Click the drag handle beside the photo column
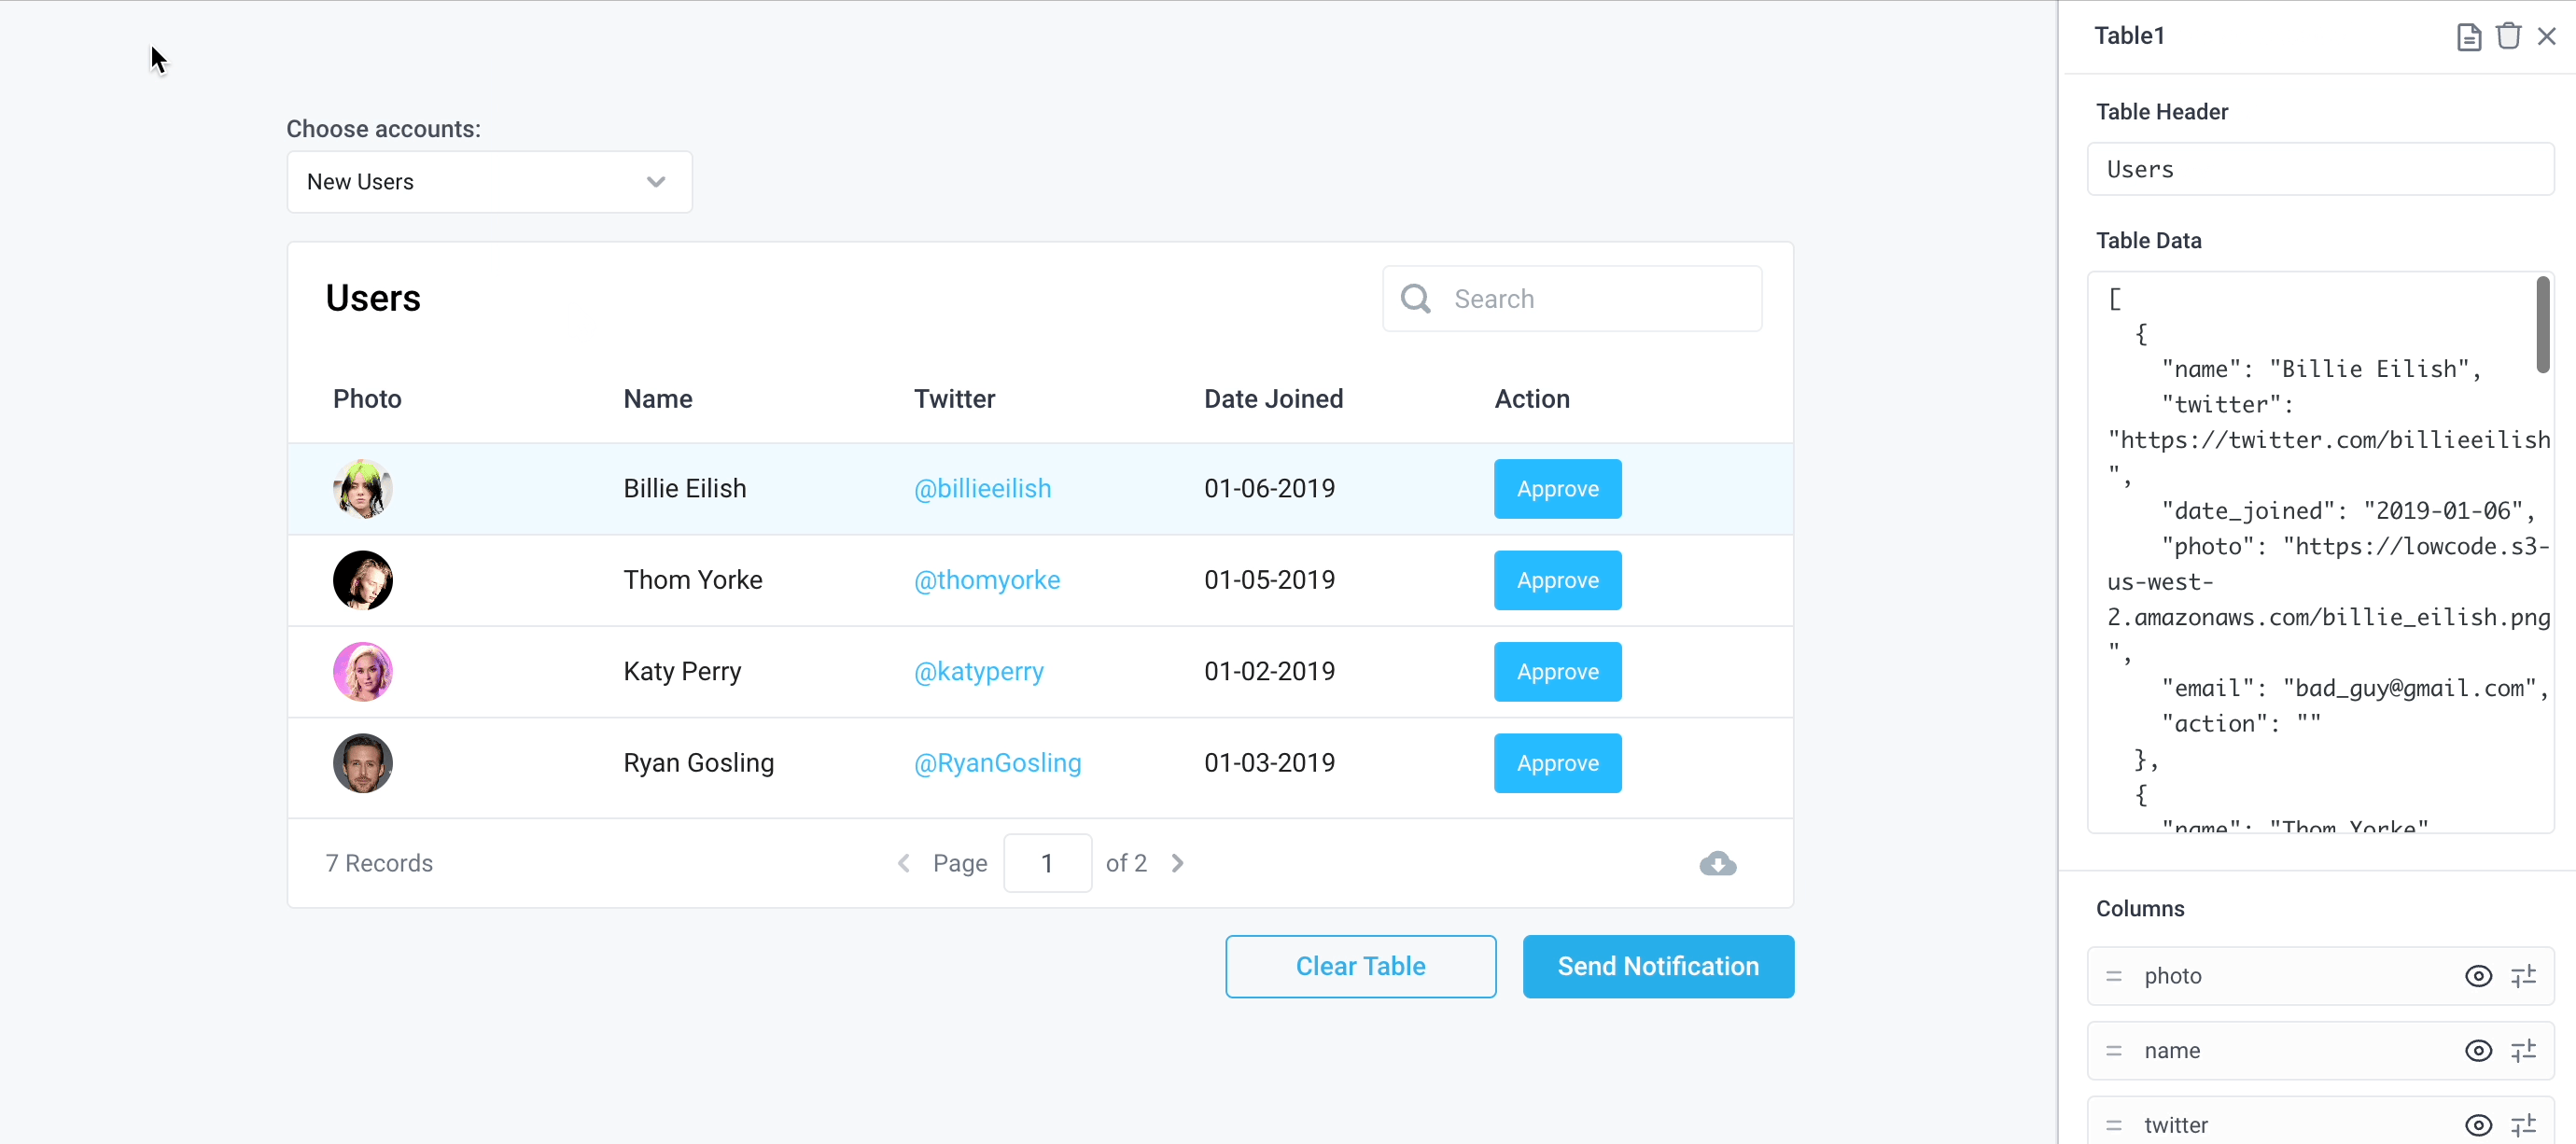This screenshot has height=1144, width=2576. point(2112,975)
